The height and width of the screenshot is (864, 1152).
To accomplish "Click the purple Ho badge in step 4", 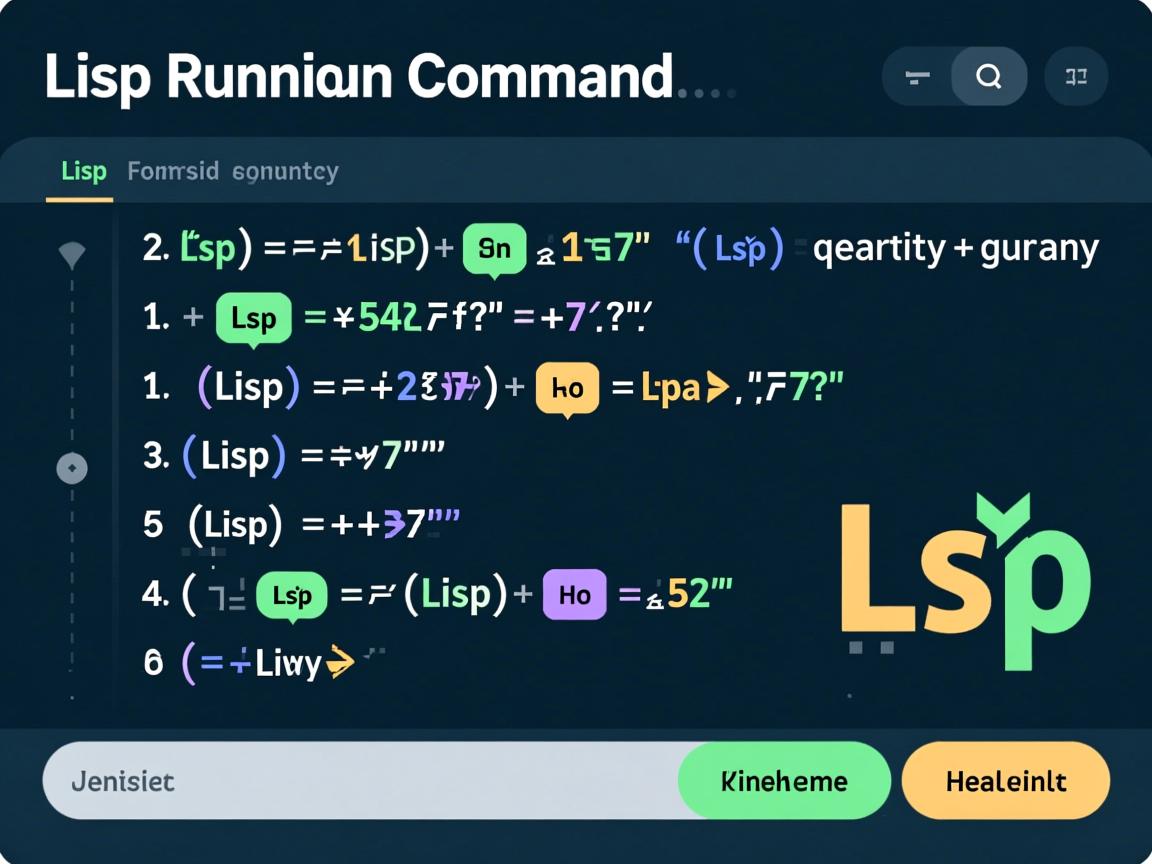I will point(574,594).
